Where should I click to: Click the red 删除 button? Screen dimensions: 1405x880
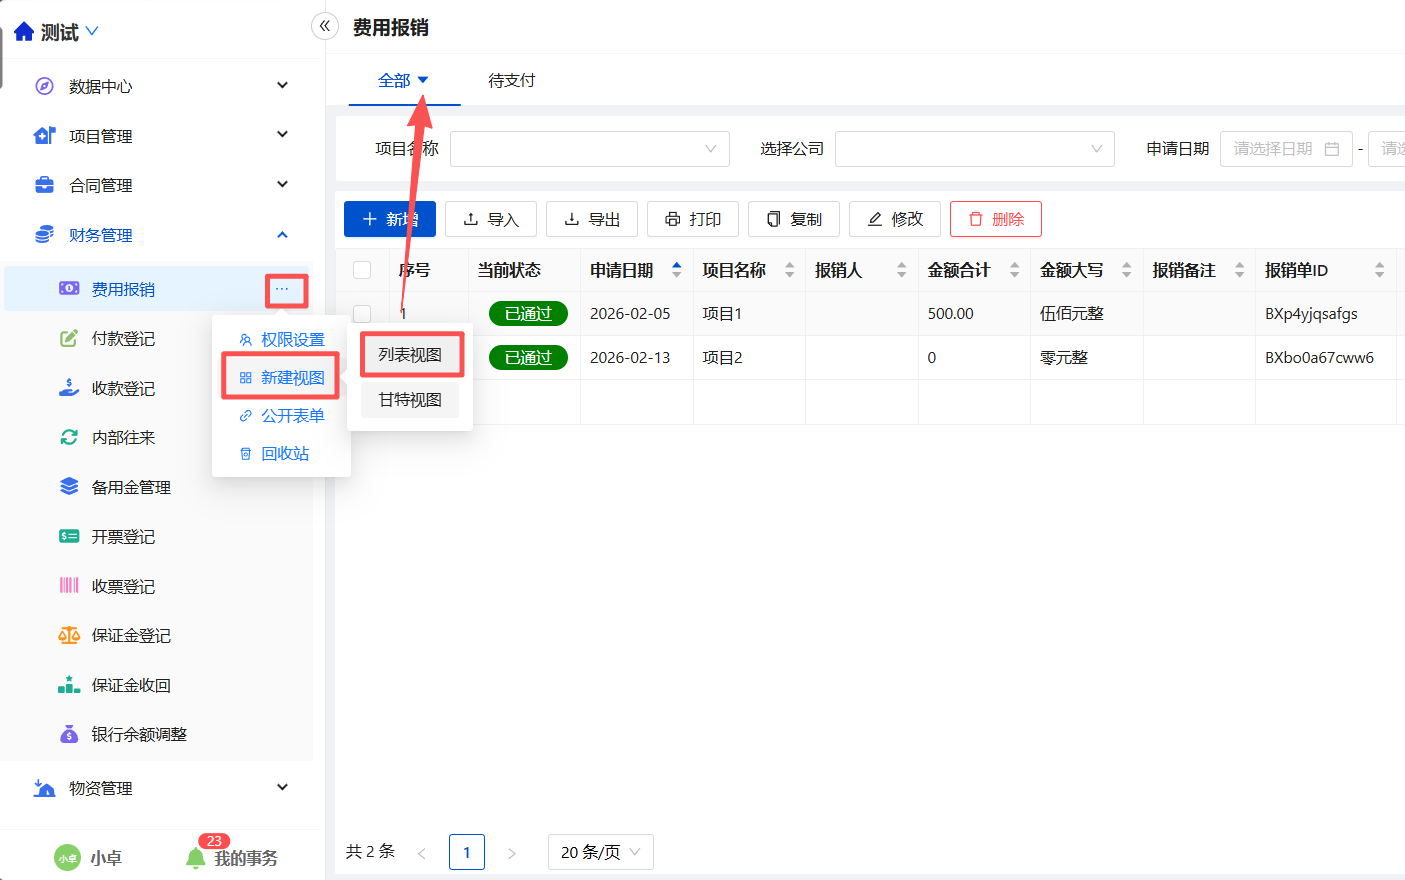coord(995,219)
